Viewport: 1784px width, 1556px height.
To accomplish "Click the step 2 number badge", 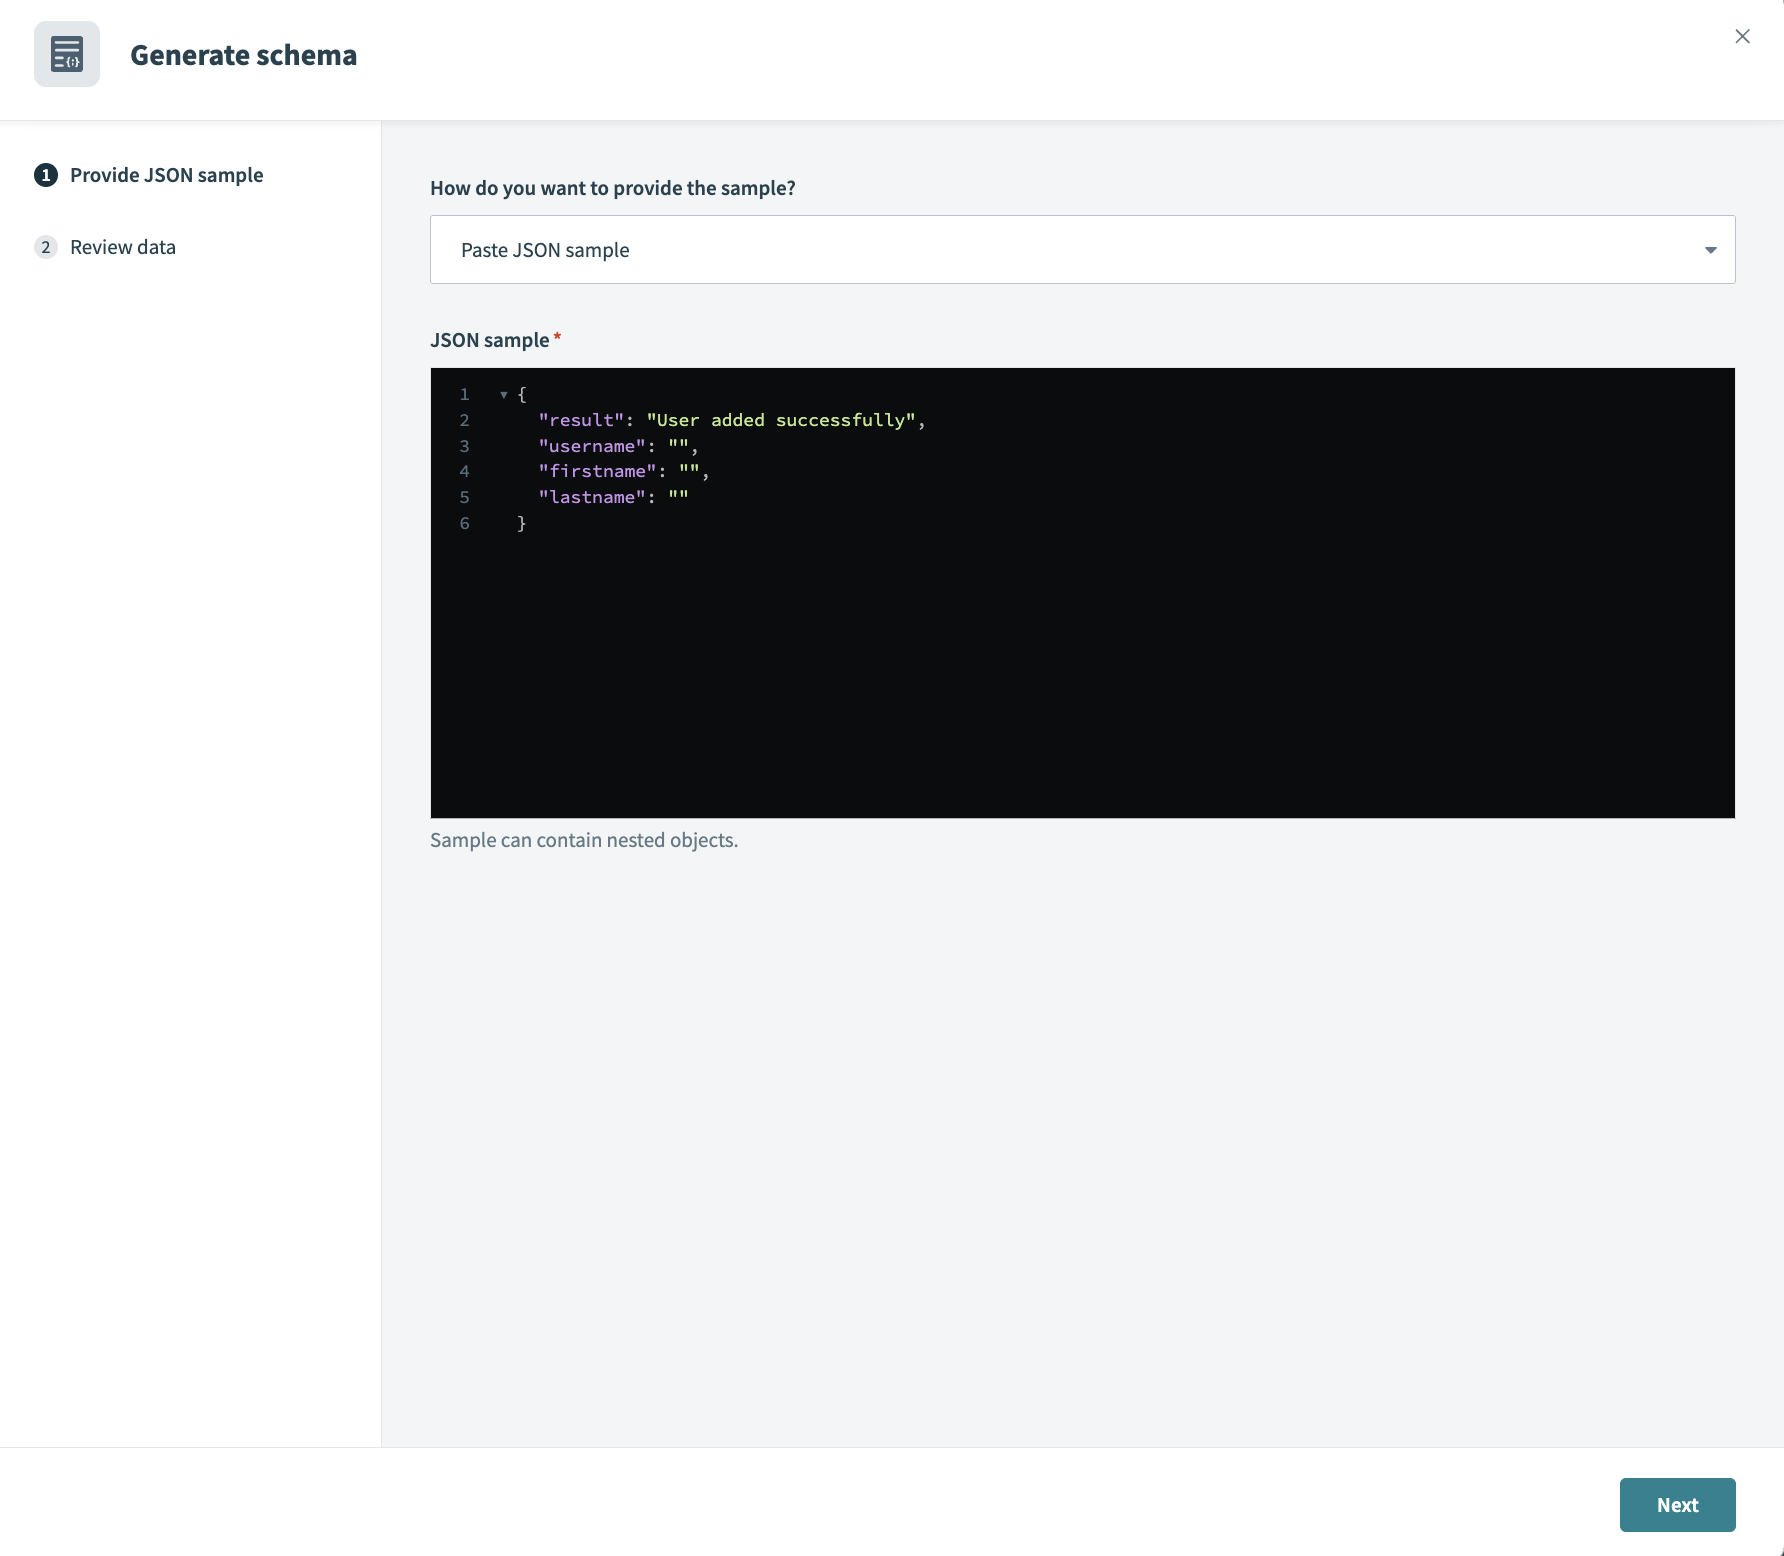I will click(45, 247).
